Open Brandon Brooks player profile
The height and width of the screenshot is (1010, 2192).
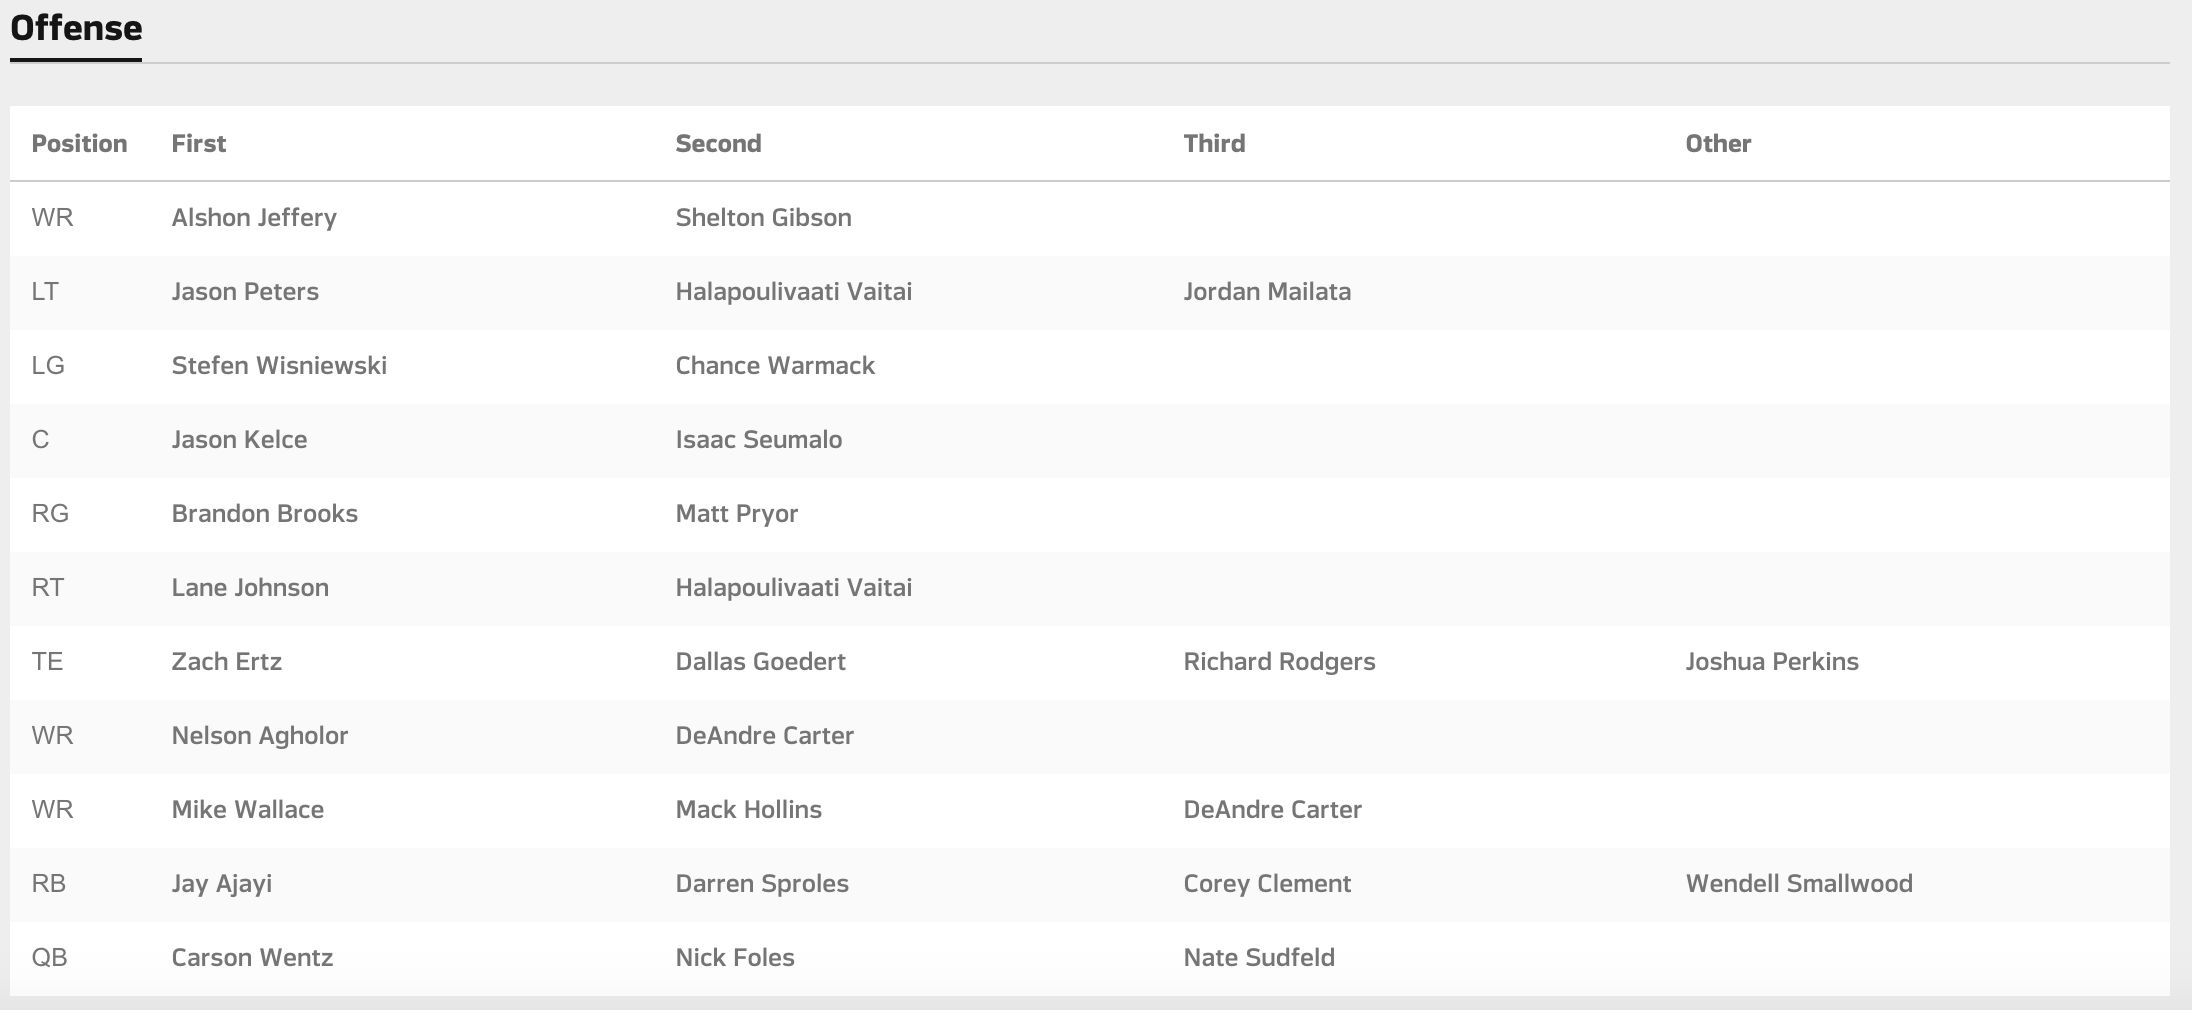(x=264, y=514)
